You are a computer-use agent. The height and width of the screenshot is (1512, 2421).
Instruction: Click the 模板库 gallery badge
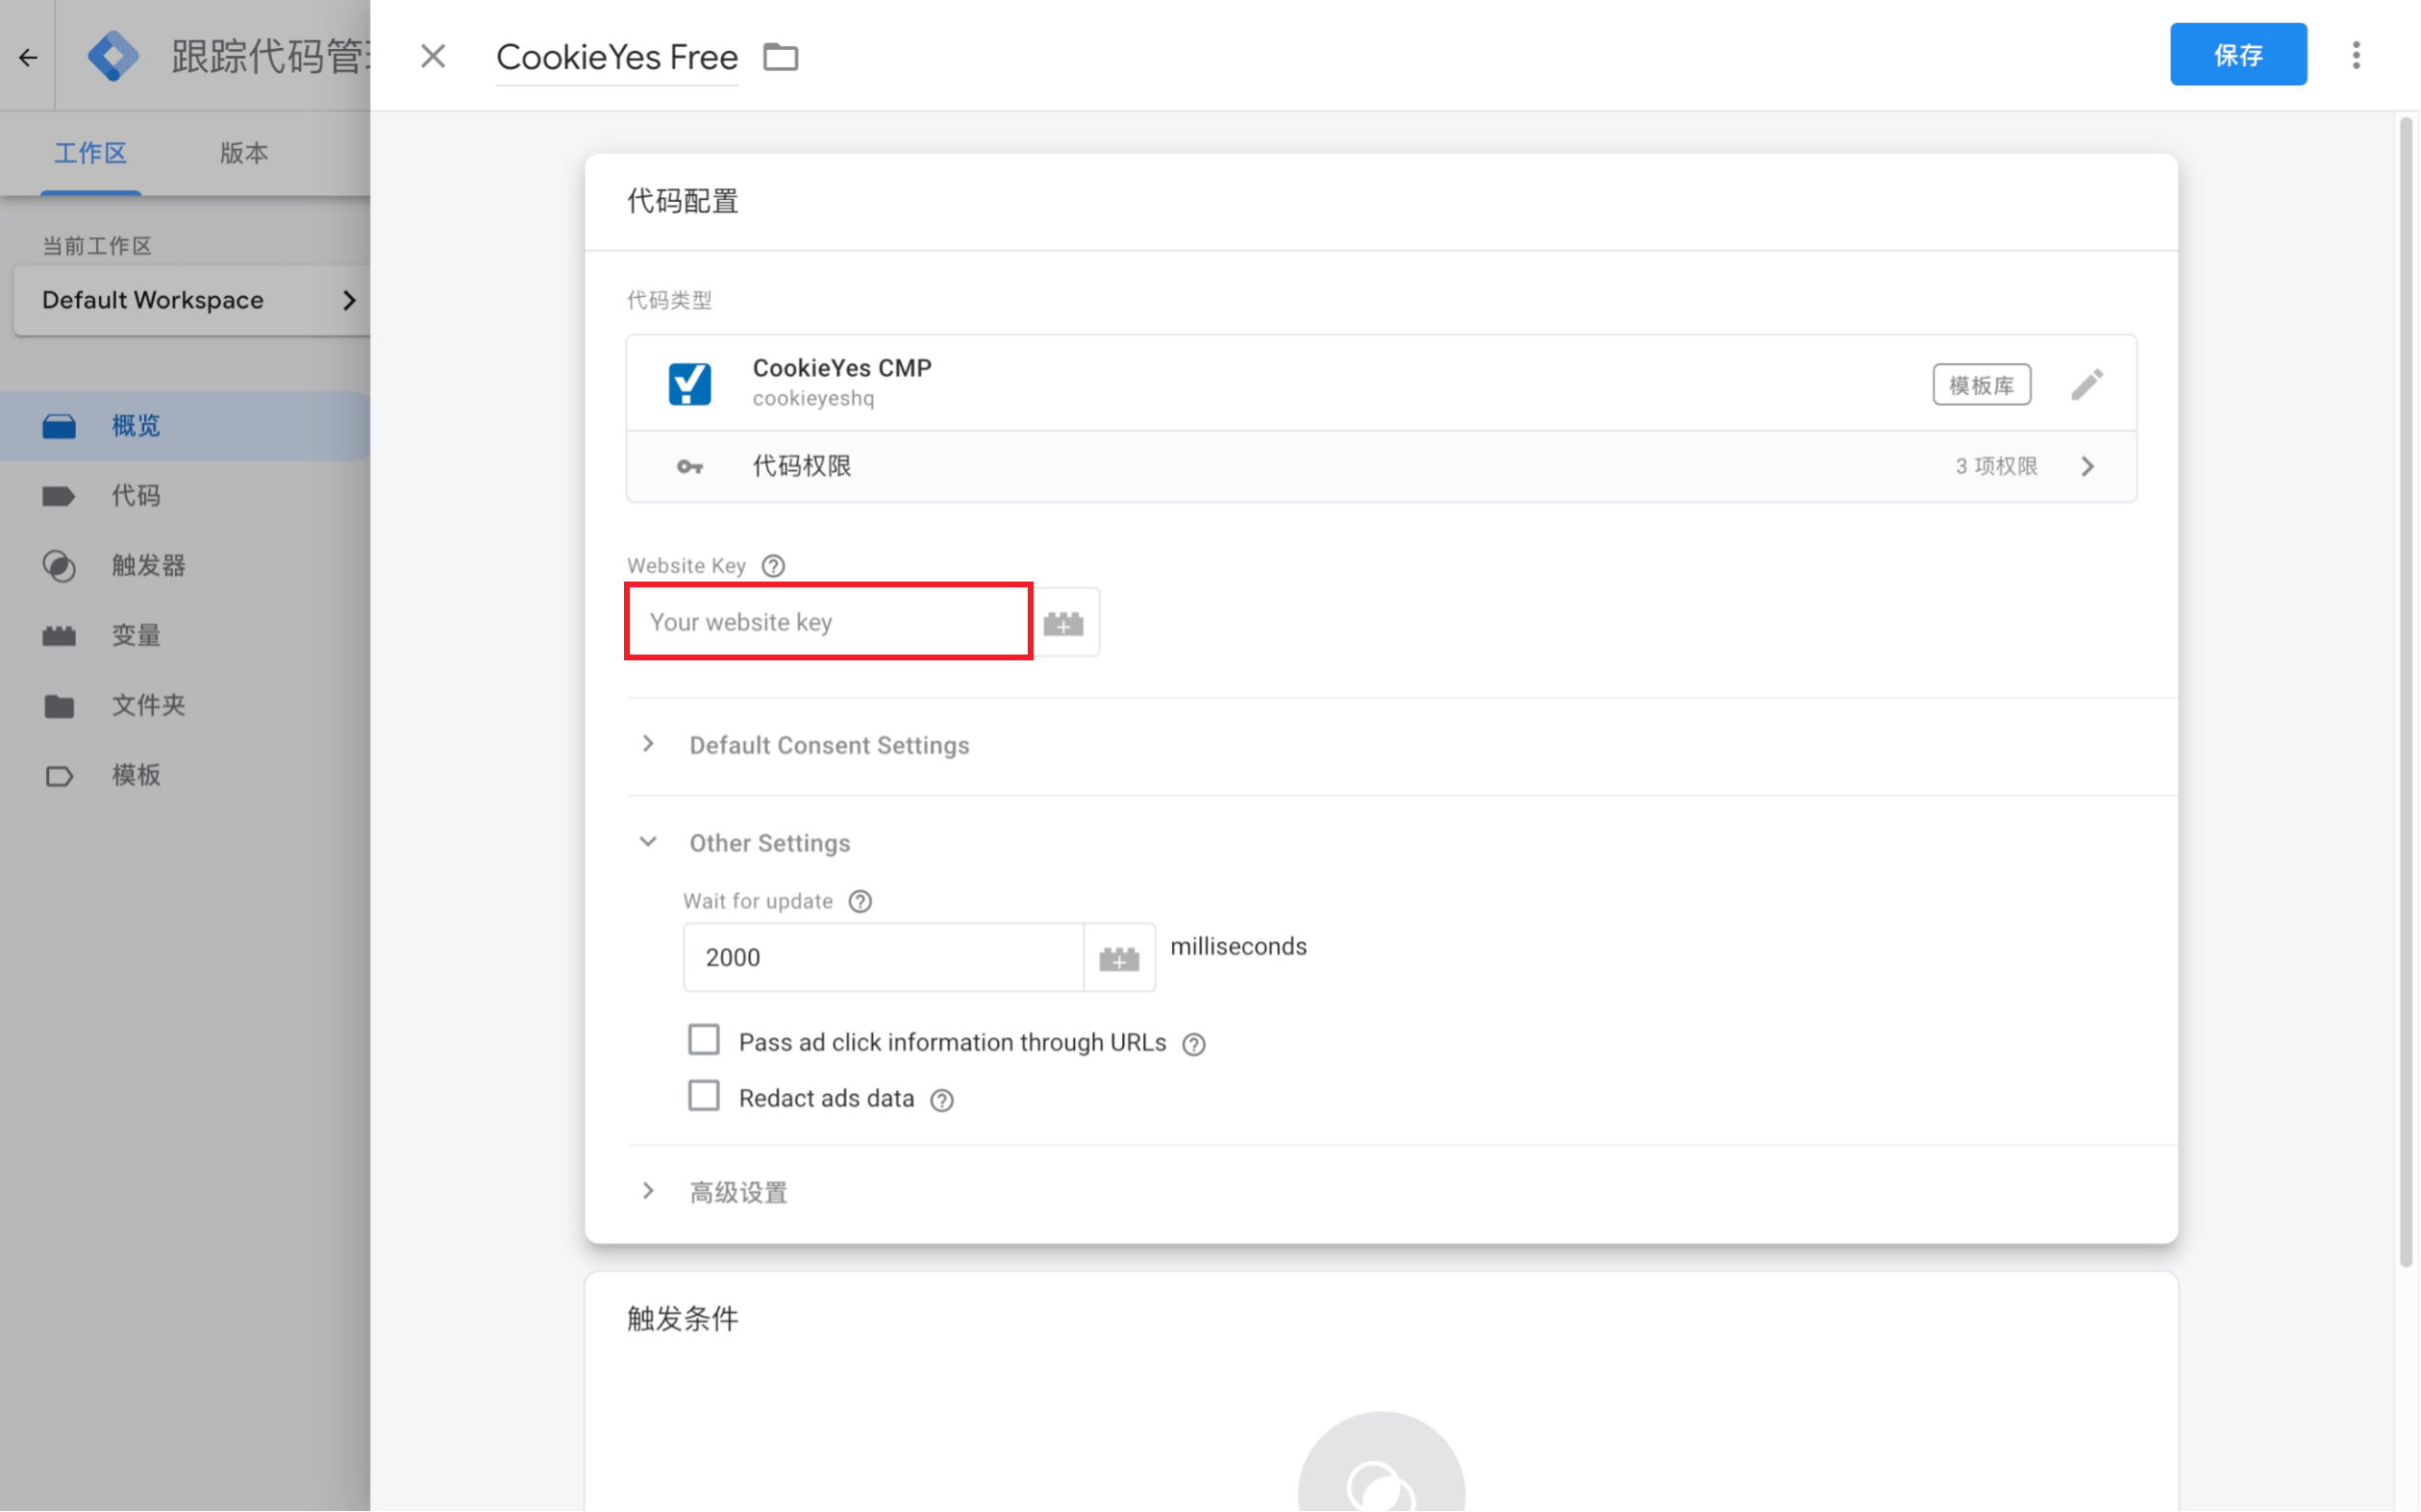pos(1980,385)
